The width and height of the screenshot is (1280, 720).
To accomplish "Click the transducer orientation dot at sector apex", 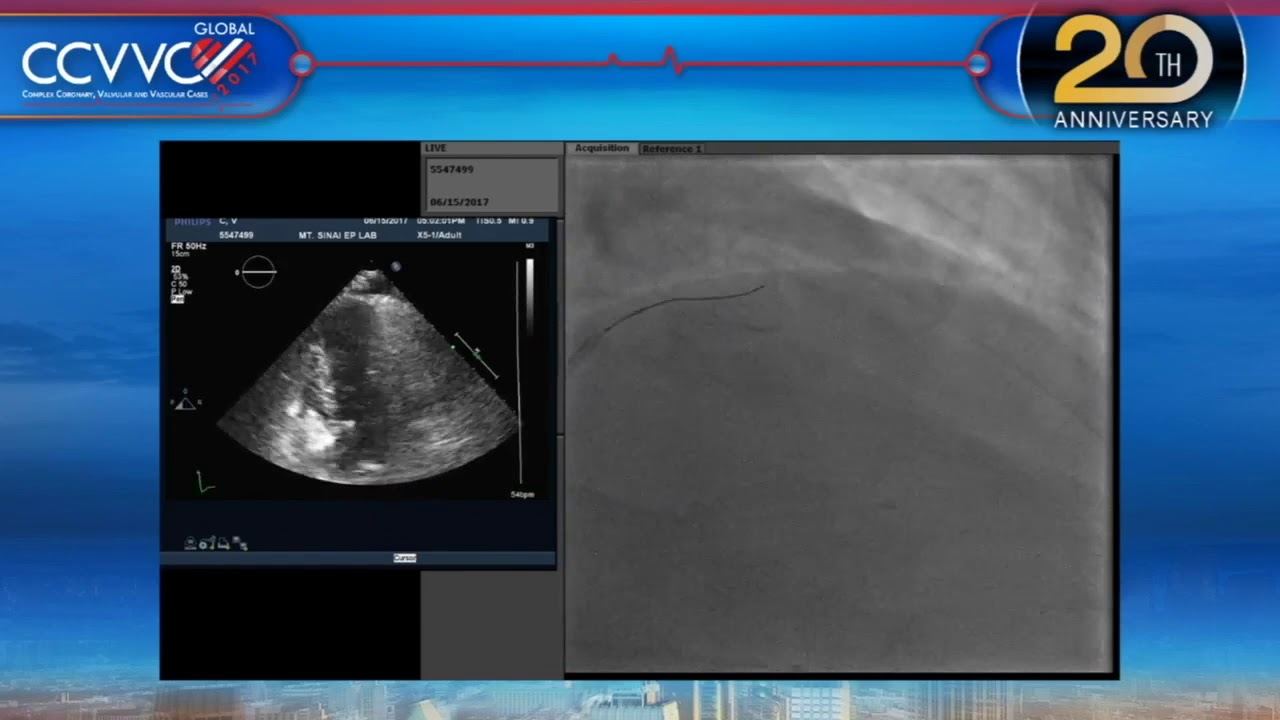I will tap(396, 266).
